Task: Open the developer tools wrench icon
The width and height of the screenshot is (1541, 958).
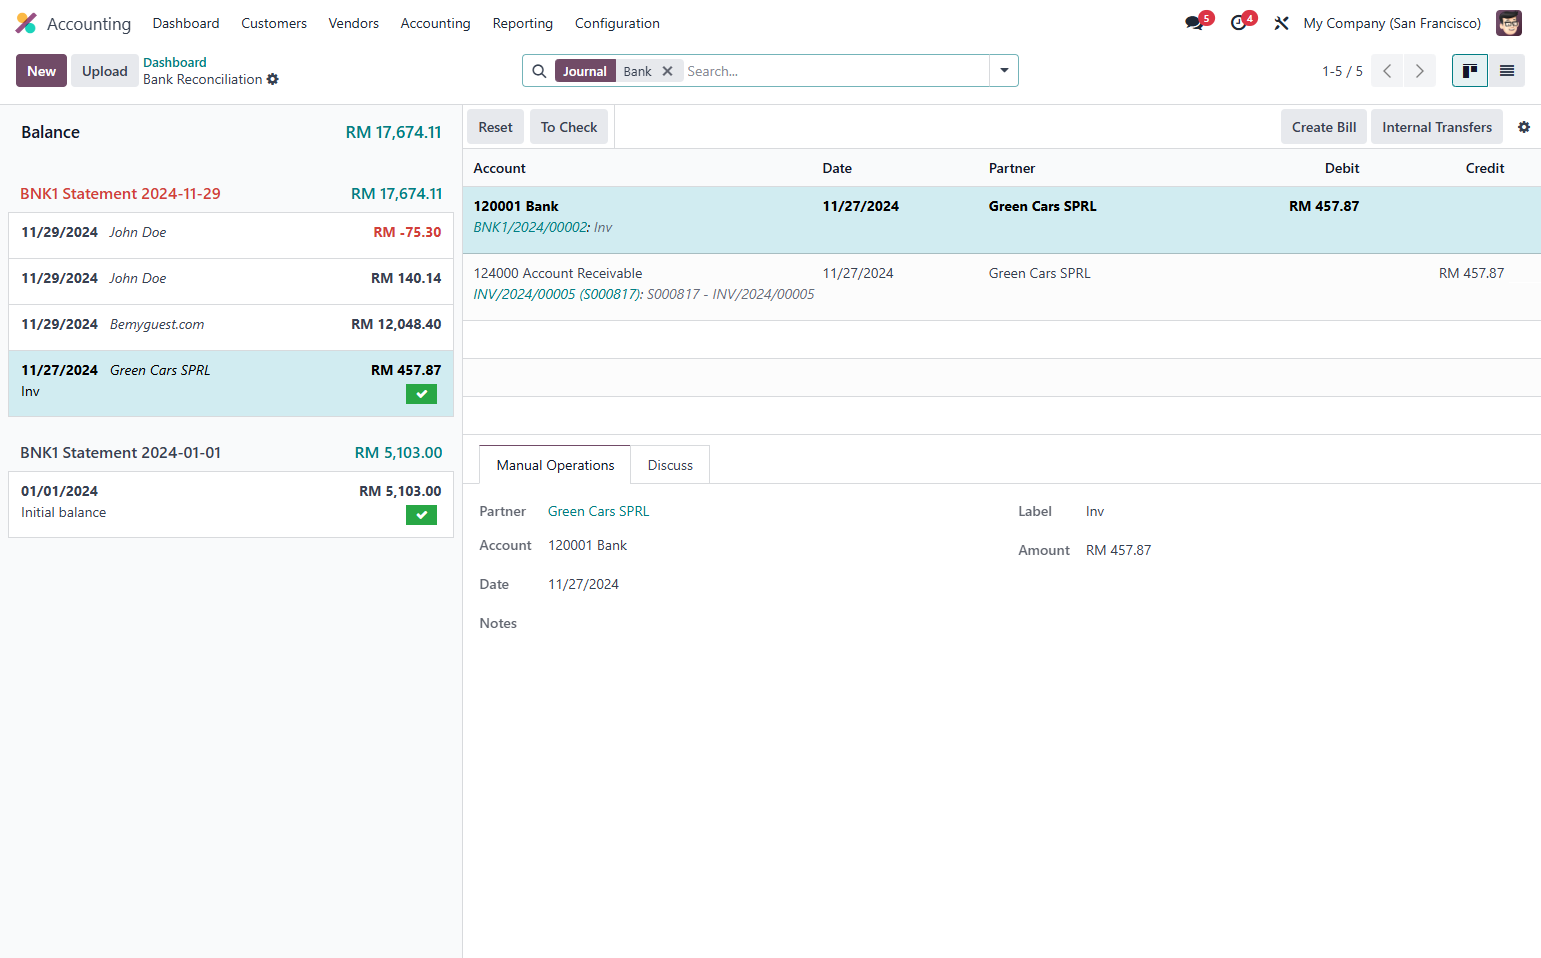Action: coord(1281,23)
